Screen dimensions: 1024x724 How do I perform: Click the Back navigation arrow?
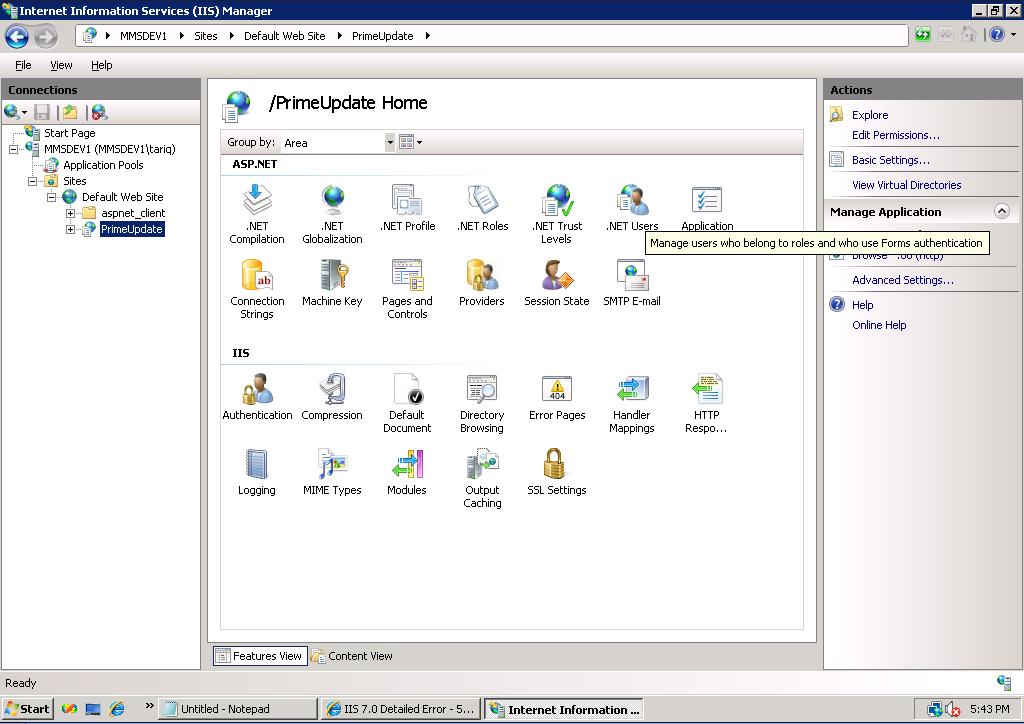tap(17, 36)
